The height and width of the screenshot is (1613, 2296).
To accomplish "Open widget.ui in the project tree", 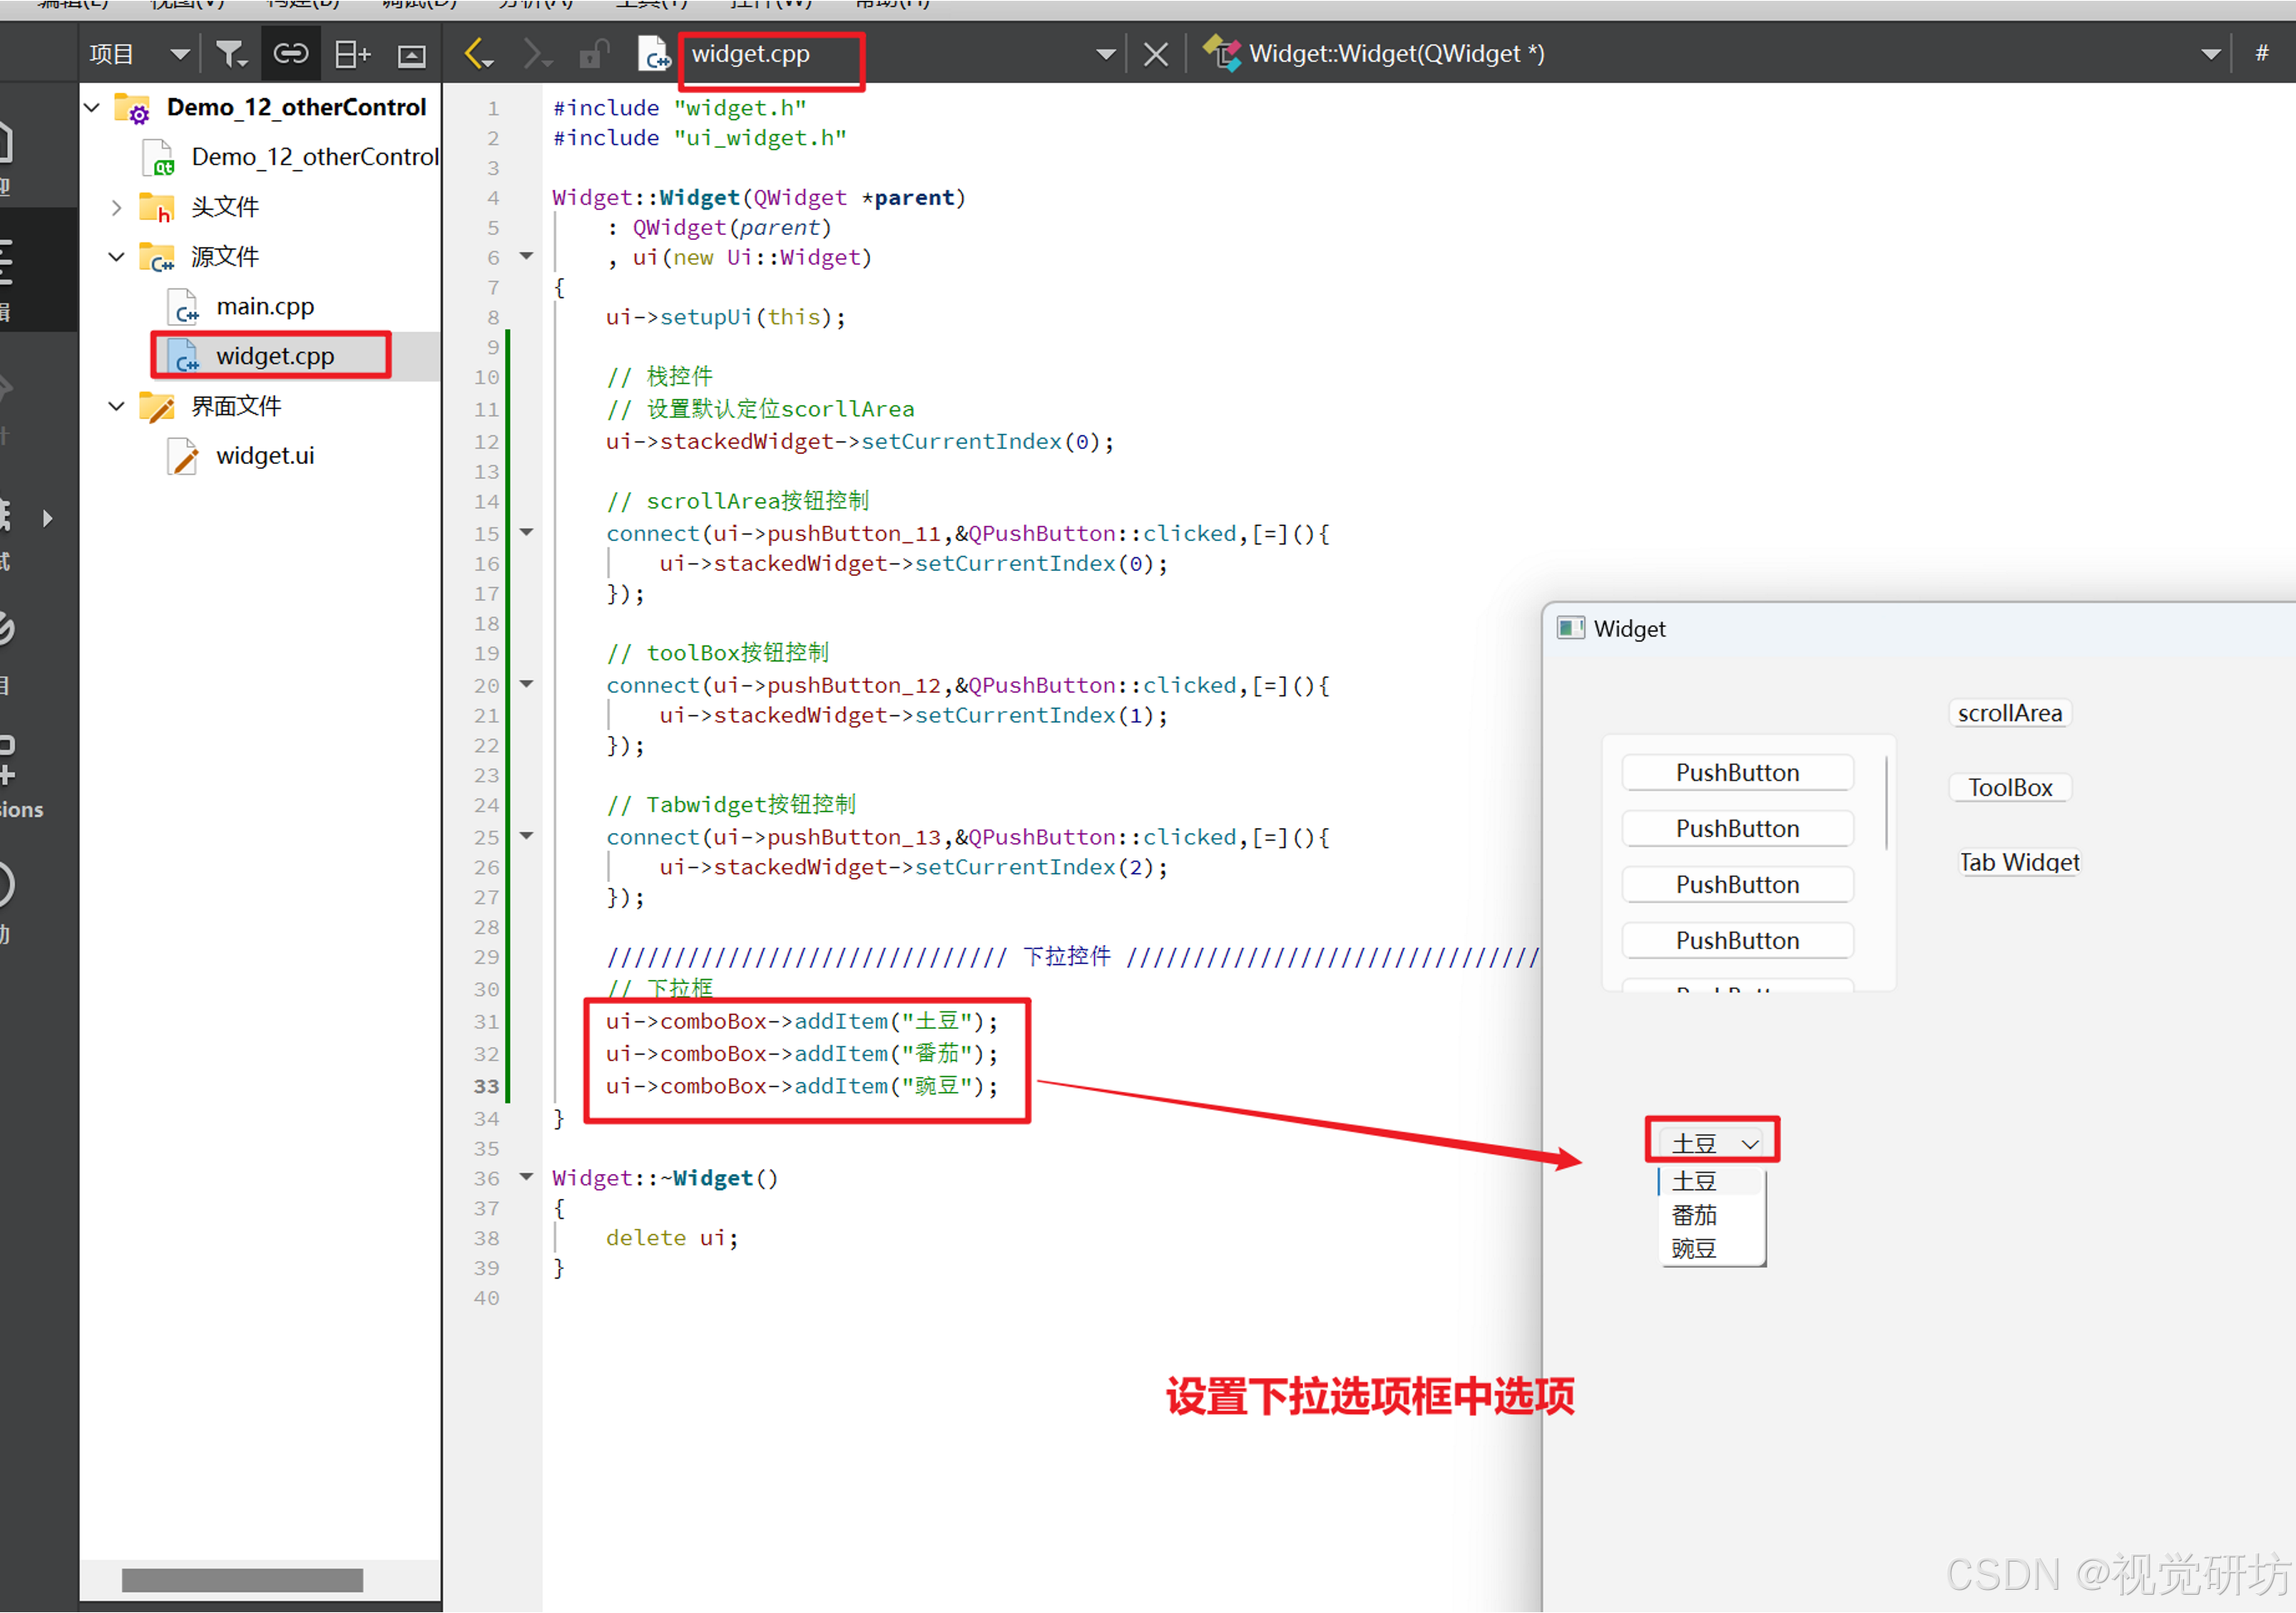I will (x=264, y=456).
